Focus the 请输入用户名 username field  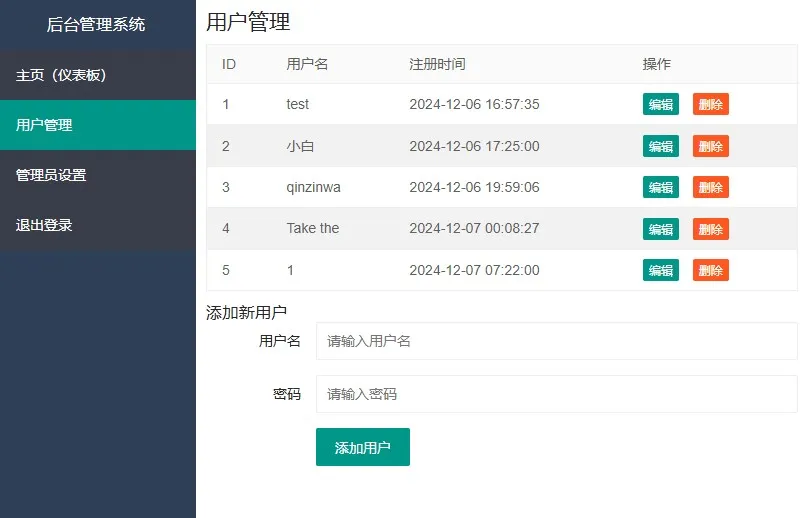click(557, 341)
